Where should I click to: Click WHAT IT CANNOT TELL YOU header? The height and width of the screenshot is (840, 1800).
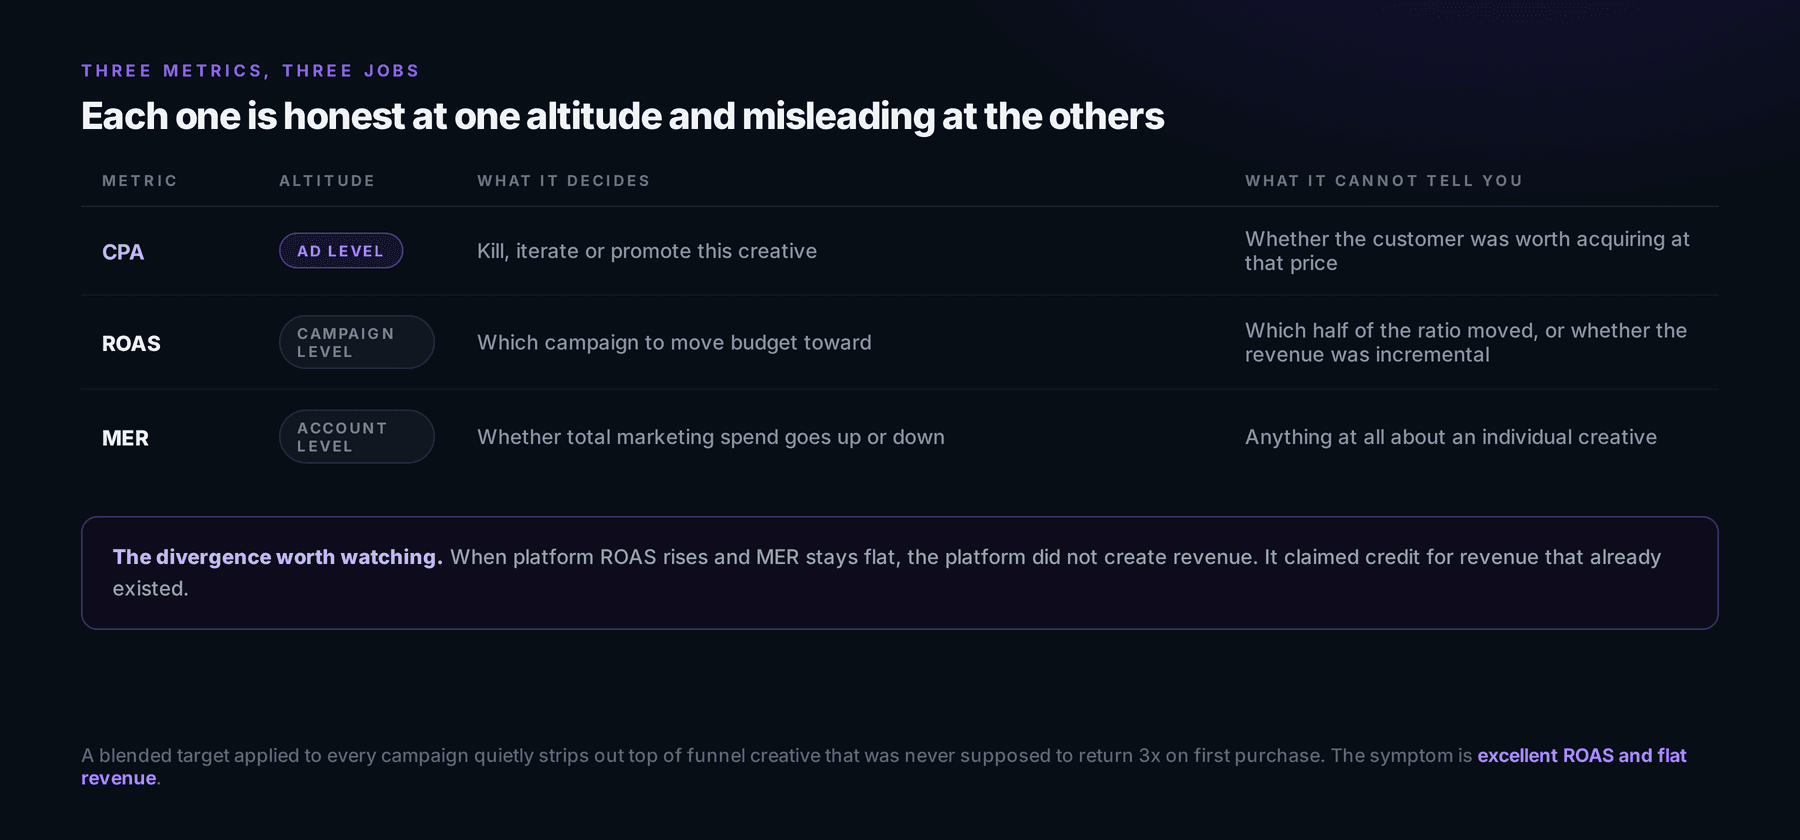click(1383, 181)
